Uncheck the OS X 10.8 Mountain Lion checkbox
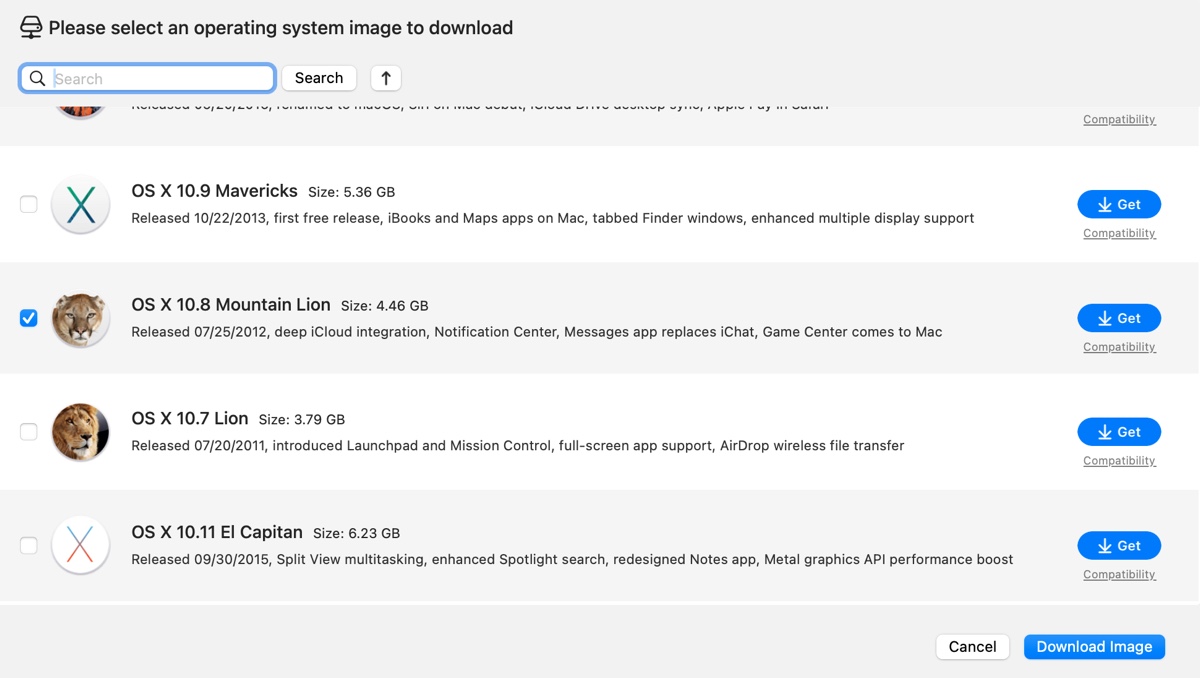 click(x=29, y=318)
